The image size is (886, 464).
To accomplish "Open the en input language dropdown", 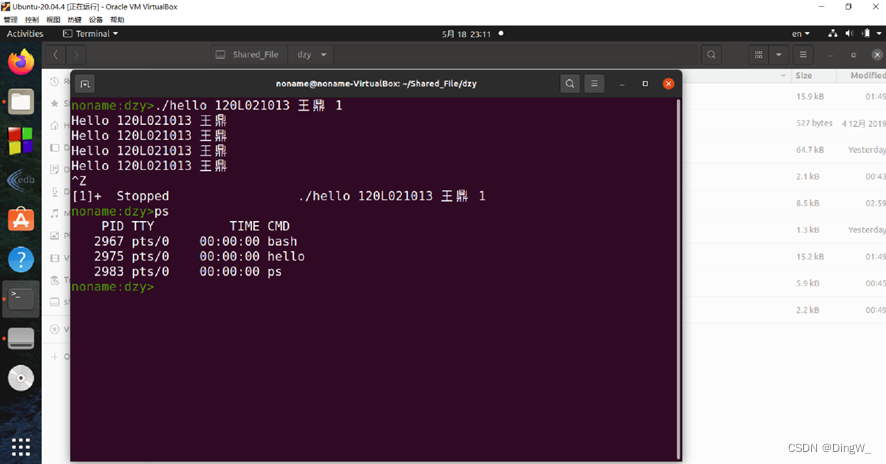I will click(801, 34).
